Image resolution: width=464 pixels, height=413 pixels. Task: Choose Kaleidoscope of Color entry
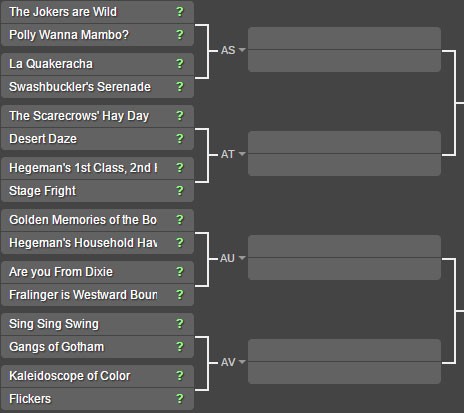click(97, 376)
